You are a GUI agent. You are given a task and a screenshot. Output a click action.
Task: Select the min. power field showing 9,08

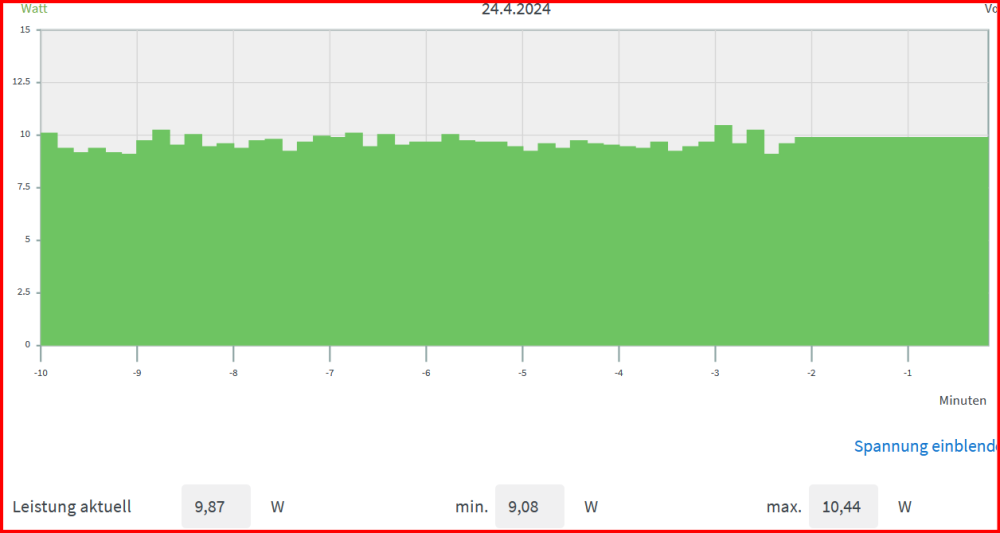pos(529,506)
